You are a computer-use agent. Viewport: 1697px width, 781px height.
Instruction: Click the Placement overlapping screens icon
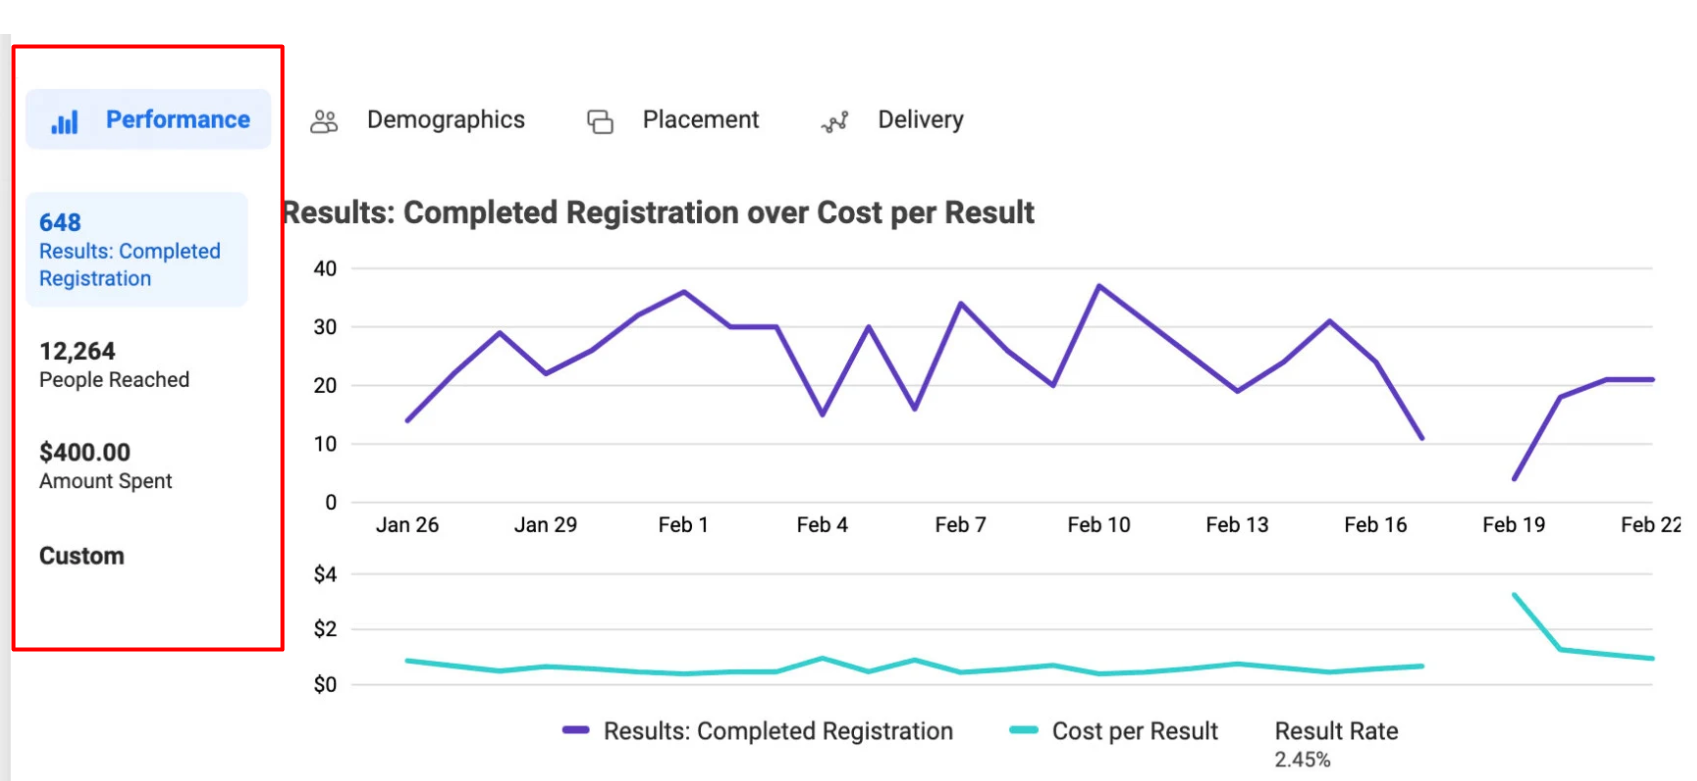pyautogui.click(x=600, y=122)
